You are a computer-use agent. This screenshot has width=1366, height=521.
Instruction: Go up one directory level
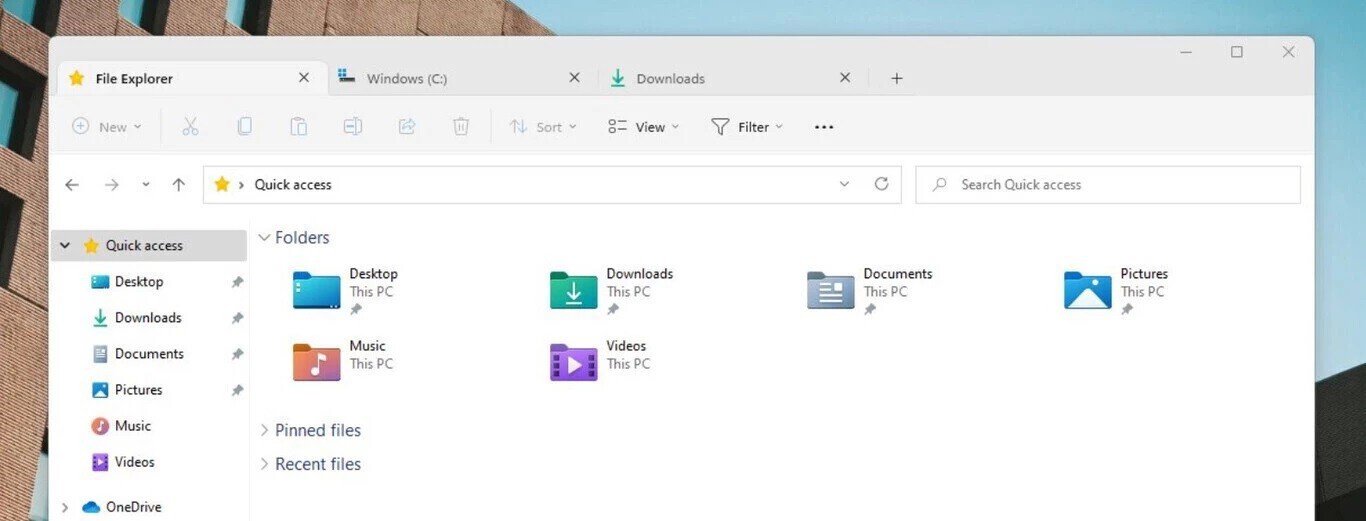pyautogui.click(x=179, y=184)
